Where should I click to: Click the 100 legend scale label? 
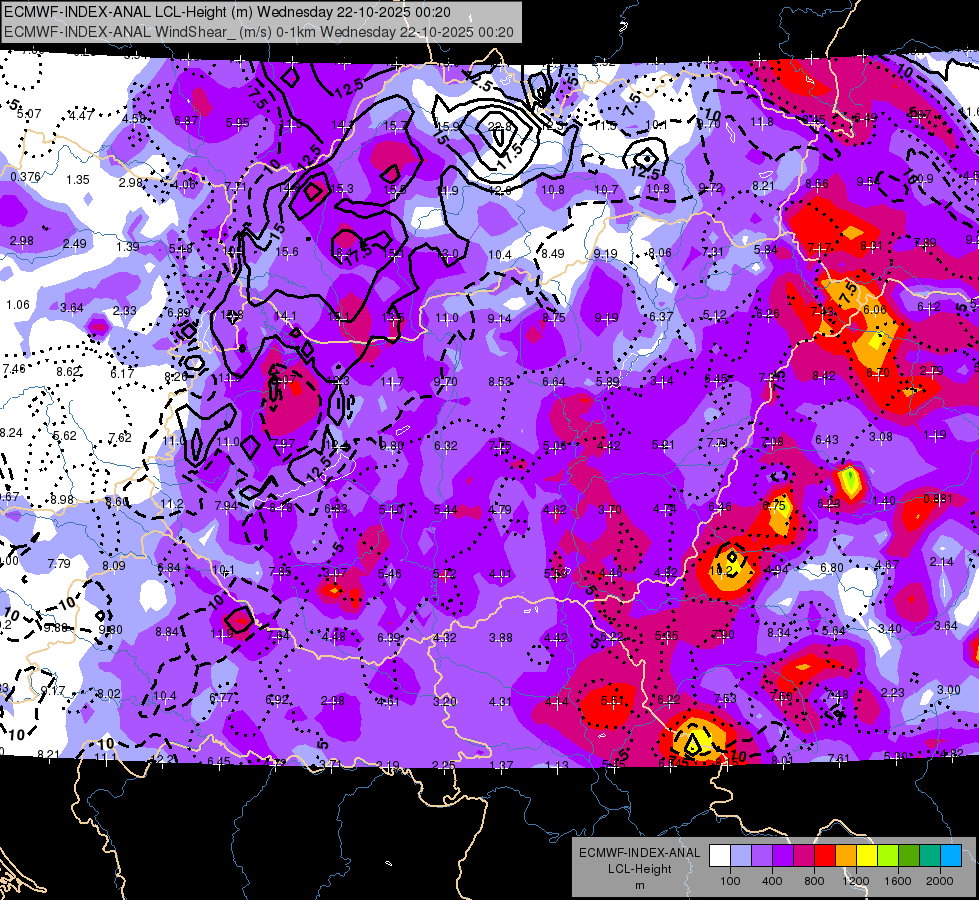pyautogui.click(x=730, y=881)
